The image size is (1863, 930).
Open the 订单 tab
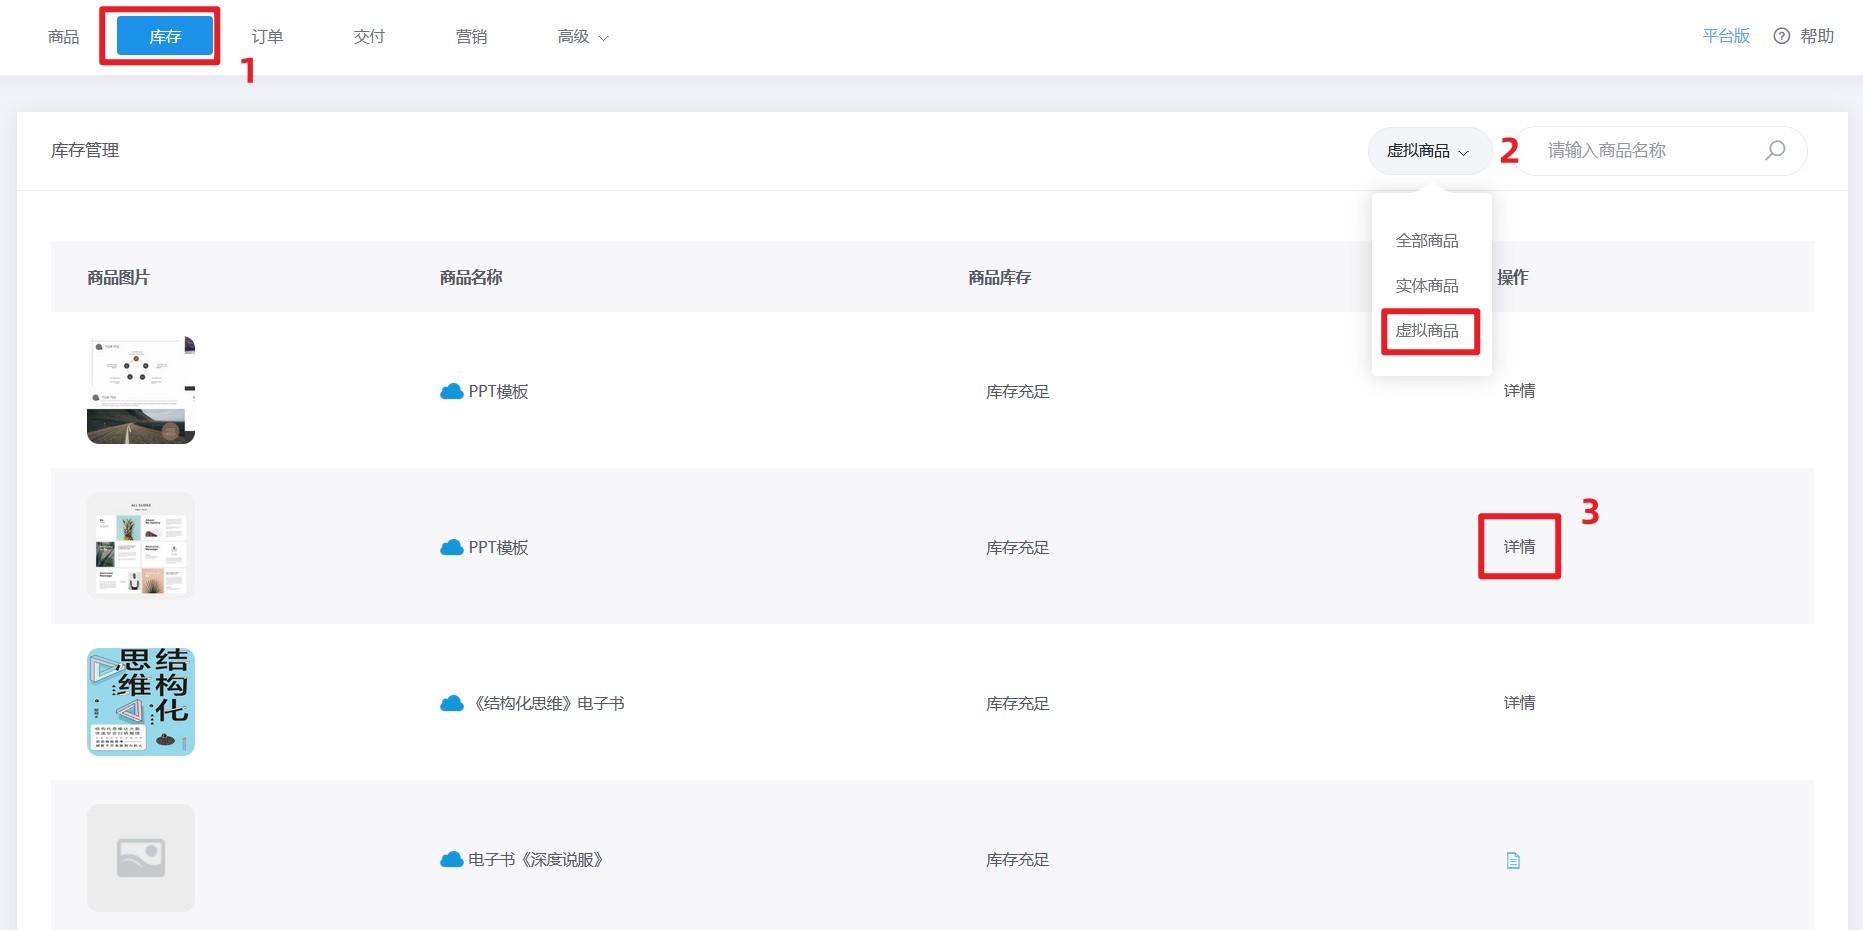coord(267,36)
